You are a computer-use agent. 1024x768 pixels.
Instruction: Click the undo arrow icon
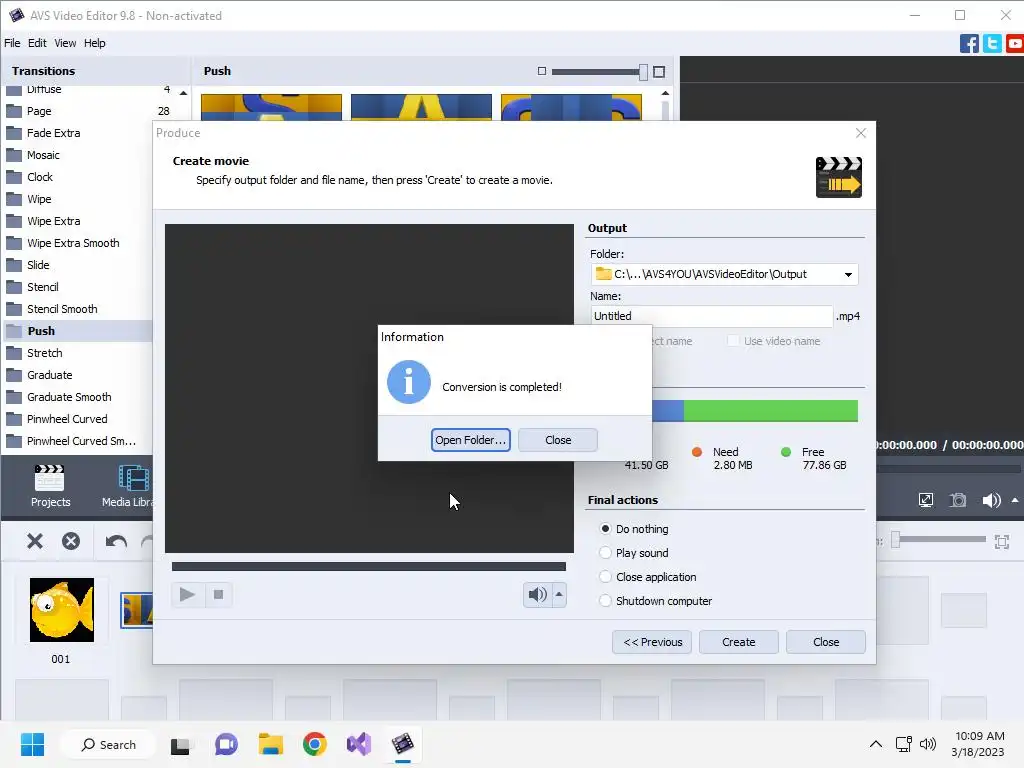point(116,541)
